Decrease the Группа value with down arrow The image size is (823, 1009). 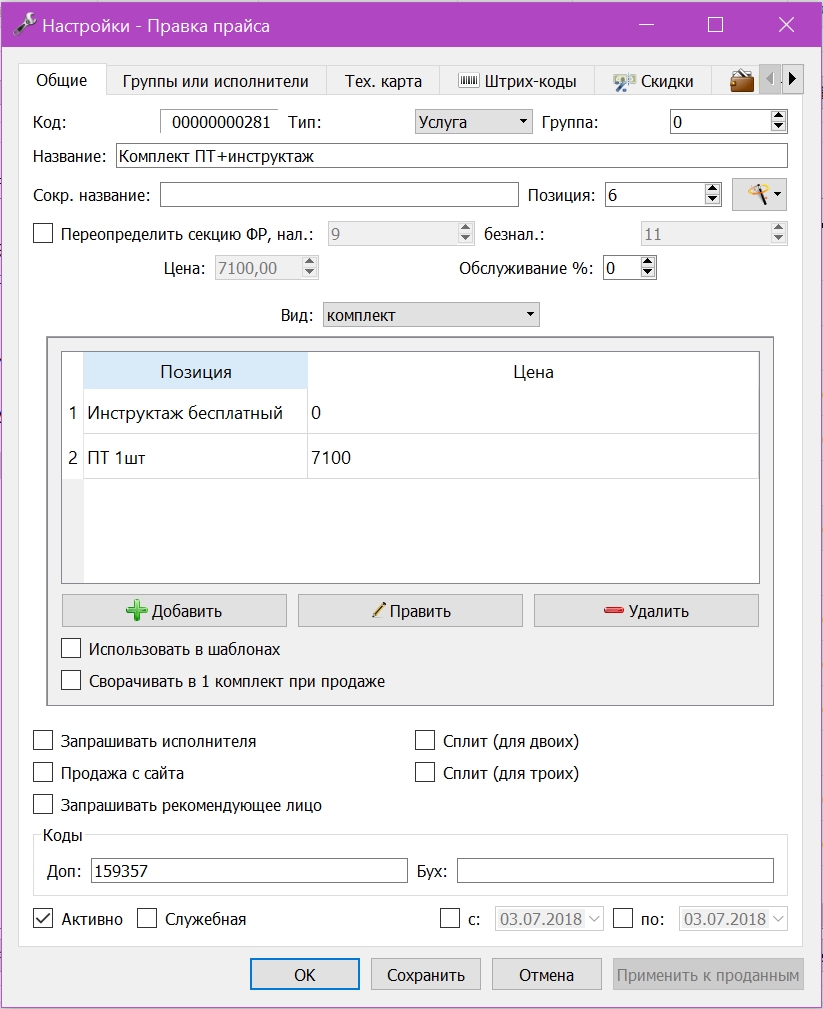(778, 127)
